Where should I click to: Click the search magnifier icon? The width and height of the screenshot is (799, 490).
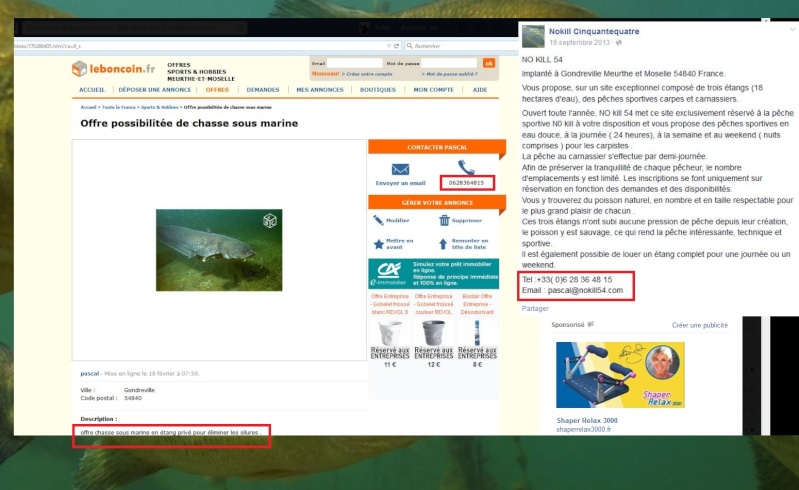pos(409,46)
